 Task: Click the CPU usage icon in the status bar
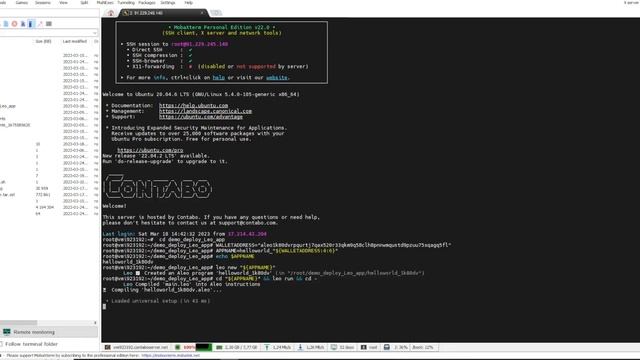pos(178,347)
